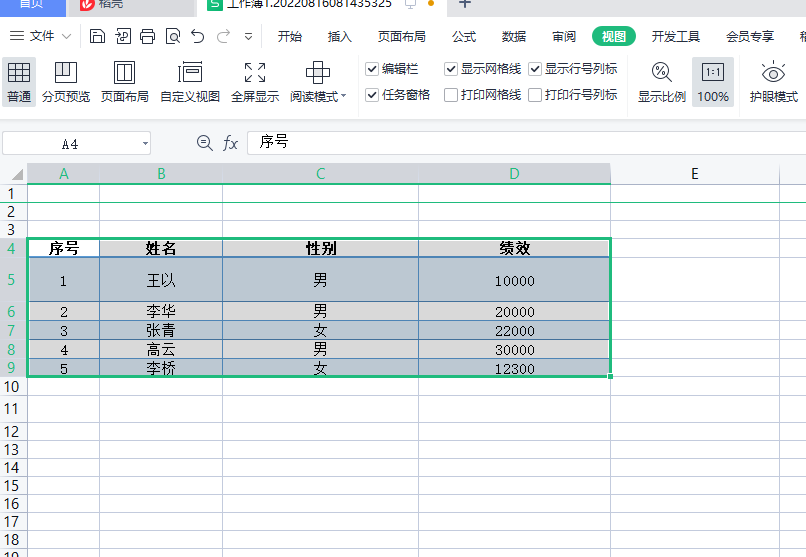This screenshot has width=806, height=557.
Task: Uncheck 显示网格线 checkbox
Action: tap(451, 69)
